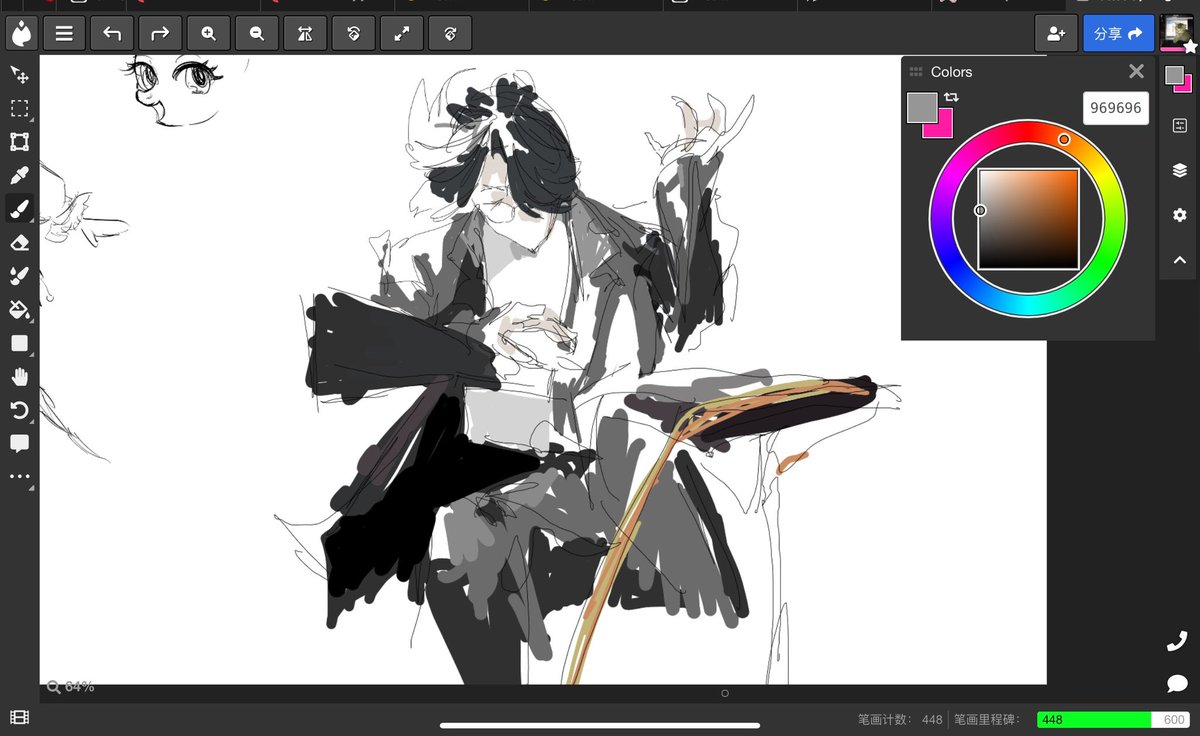Click the Colors panel title
Image resolution: width=1200 pixels, height=736 pixels.
(x=951, y=72)
